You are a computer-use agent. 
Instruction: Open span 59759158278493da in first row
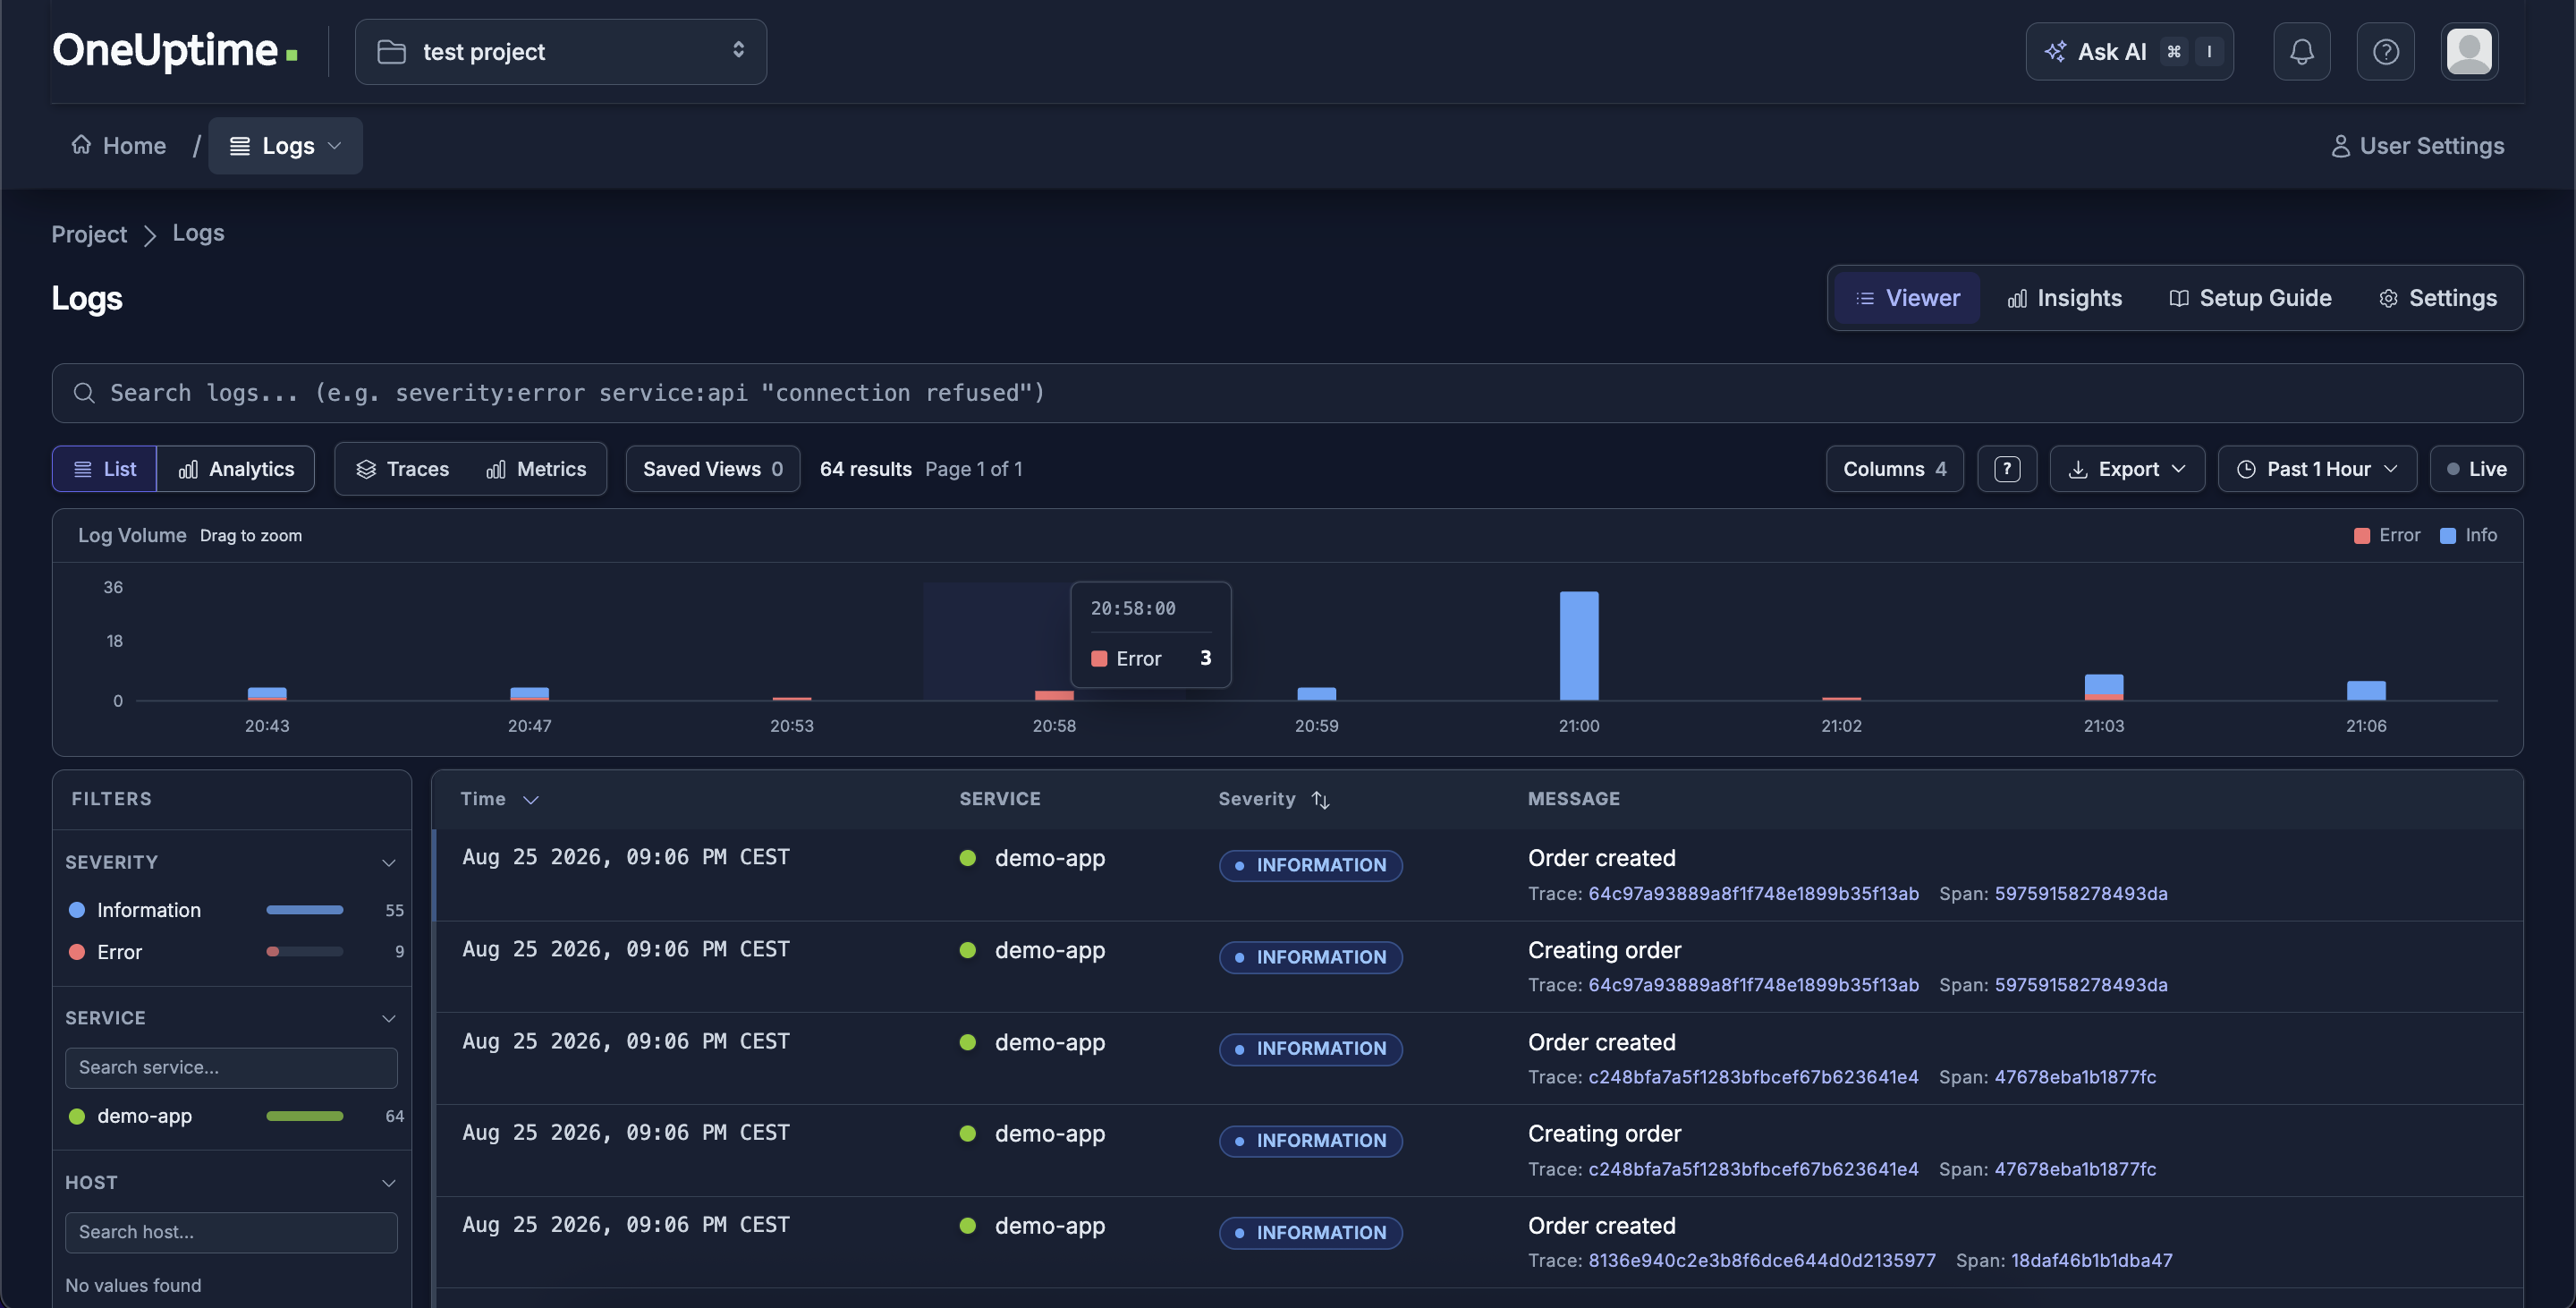(2080, 894)
